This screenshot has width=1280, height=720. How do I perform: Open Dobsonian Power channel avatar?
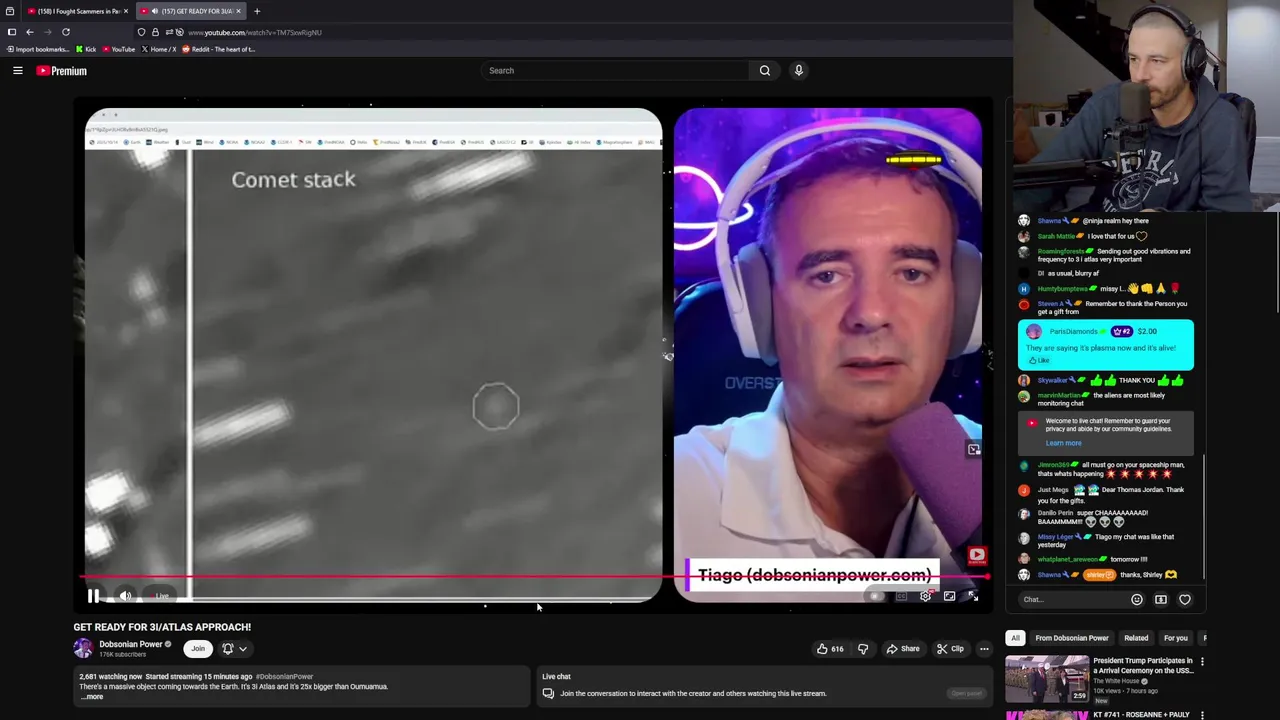(x=83, y=649)
